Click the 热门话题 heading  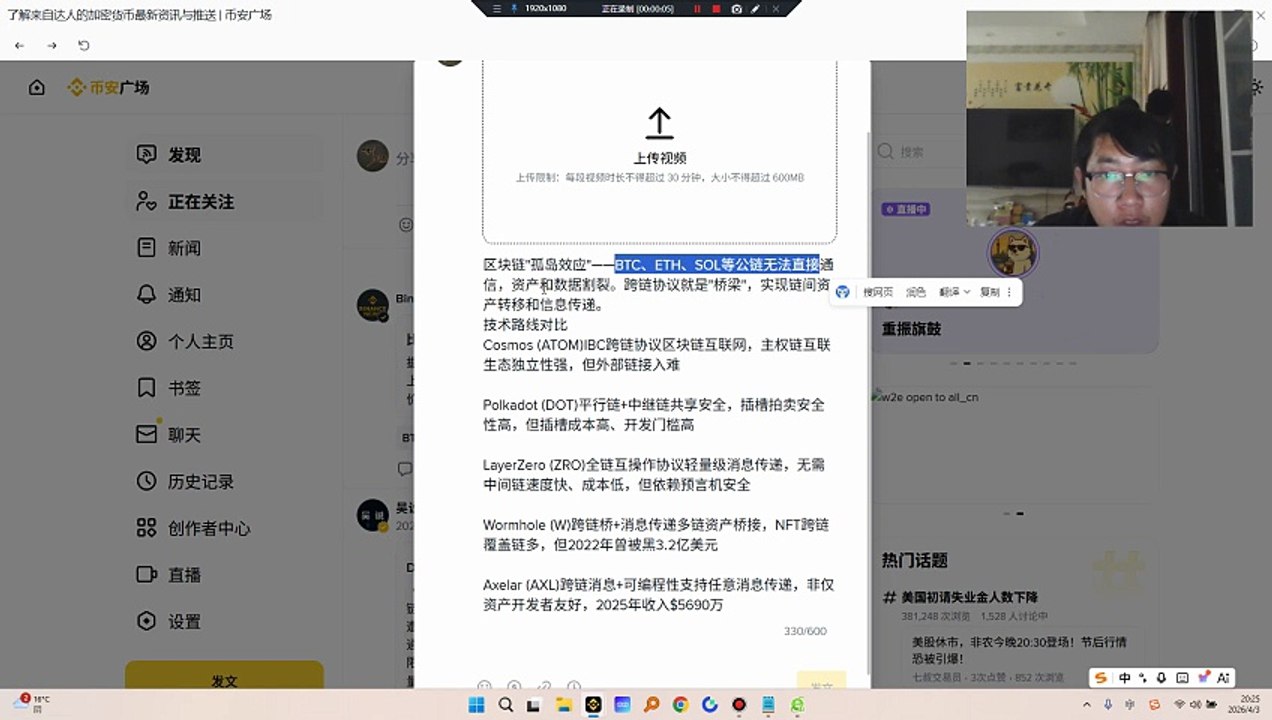(914, 560)
